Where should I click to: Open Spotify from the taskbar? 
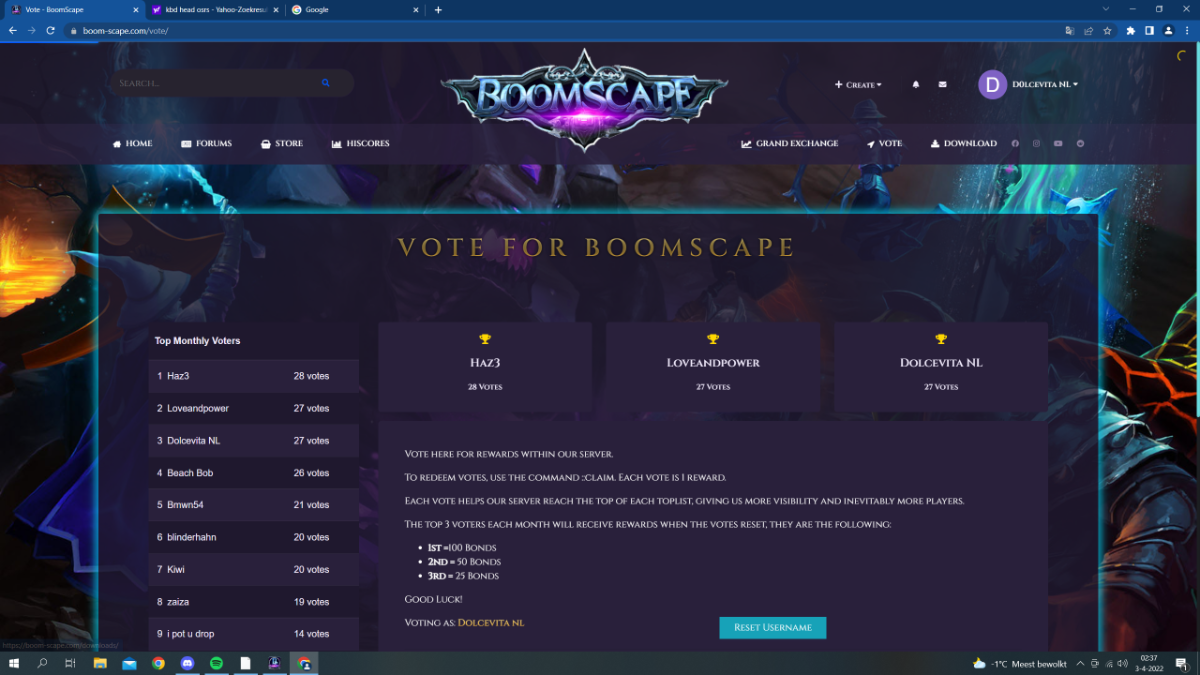tap(216, 663)
